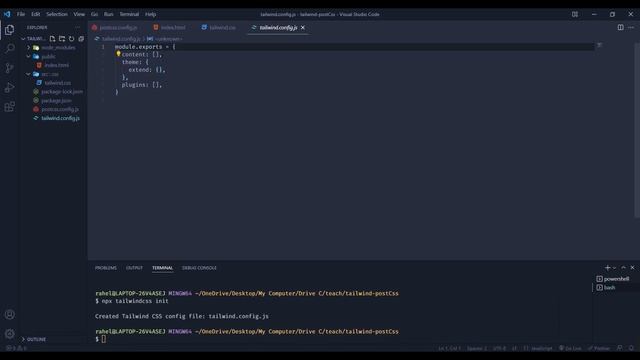The image size is (640, 360).
Task: Refresh the Explorer file tree
Action: [71, 39]
